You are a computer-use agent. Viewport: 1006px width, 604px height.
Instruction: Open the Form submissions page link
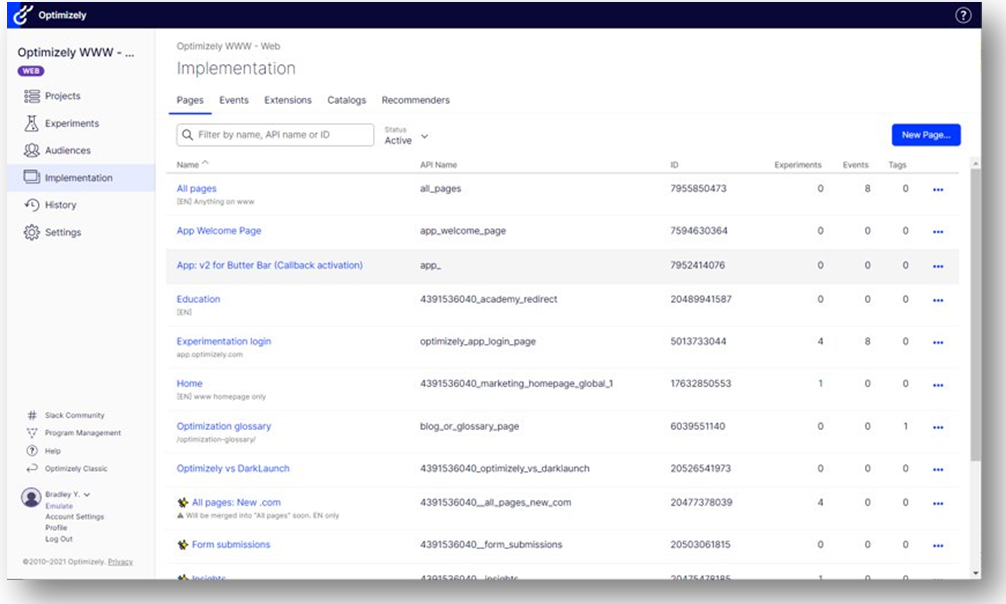tap(231, 545)
